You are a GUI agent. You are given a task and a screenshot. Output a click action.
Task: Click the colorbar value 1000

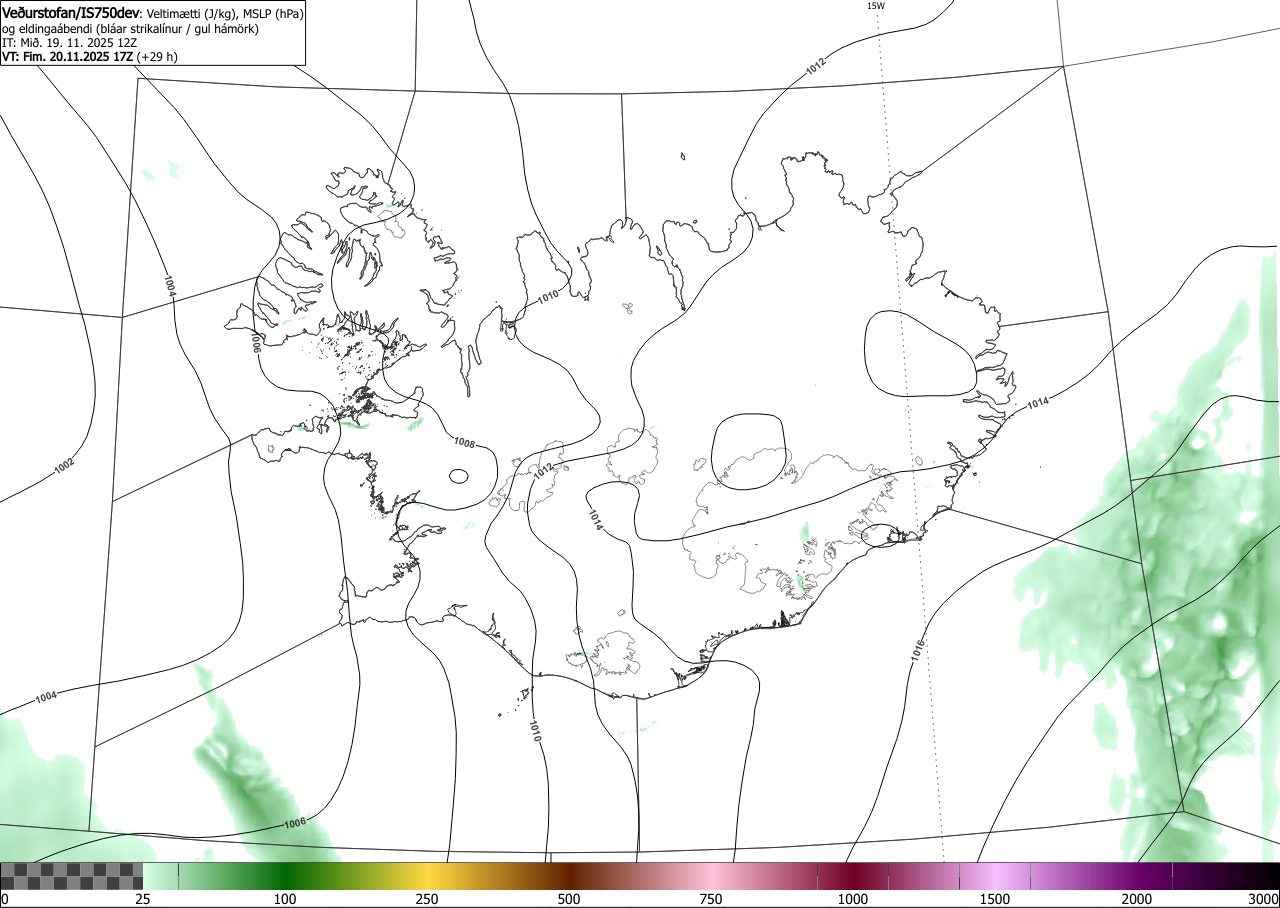tap(853, 899)
